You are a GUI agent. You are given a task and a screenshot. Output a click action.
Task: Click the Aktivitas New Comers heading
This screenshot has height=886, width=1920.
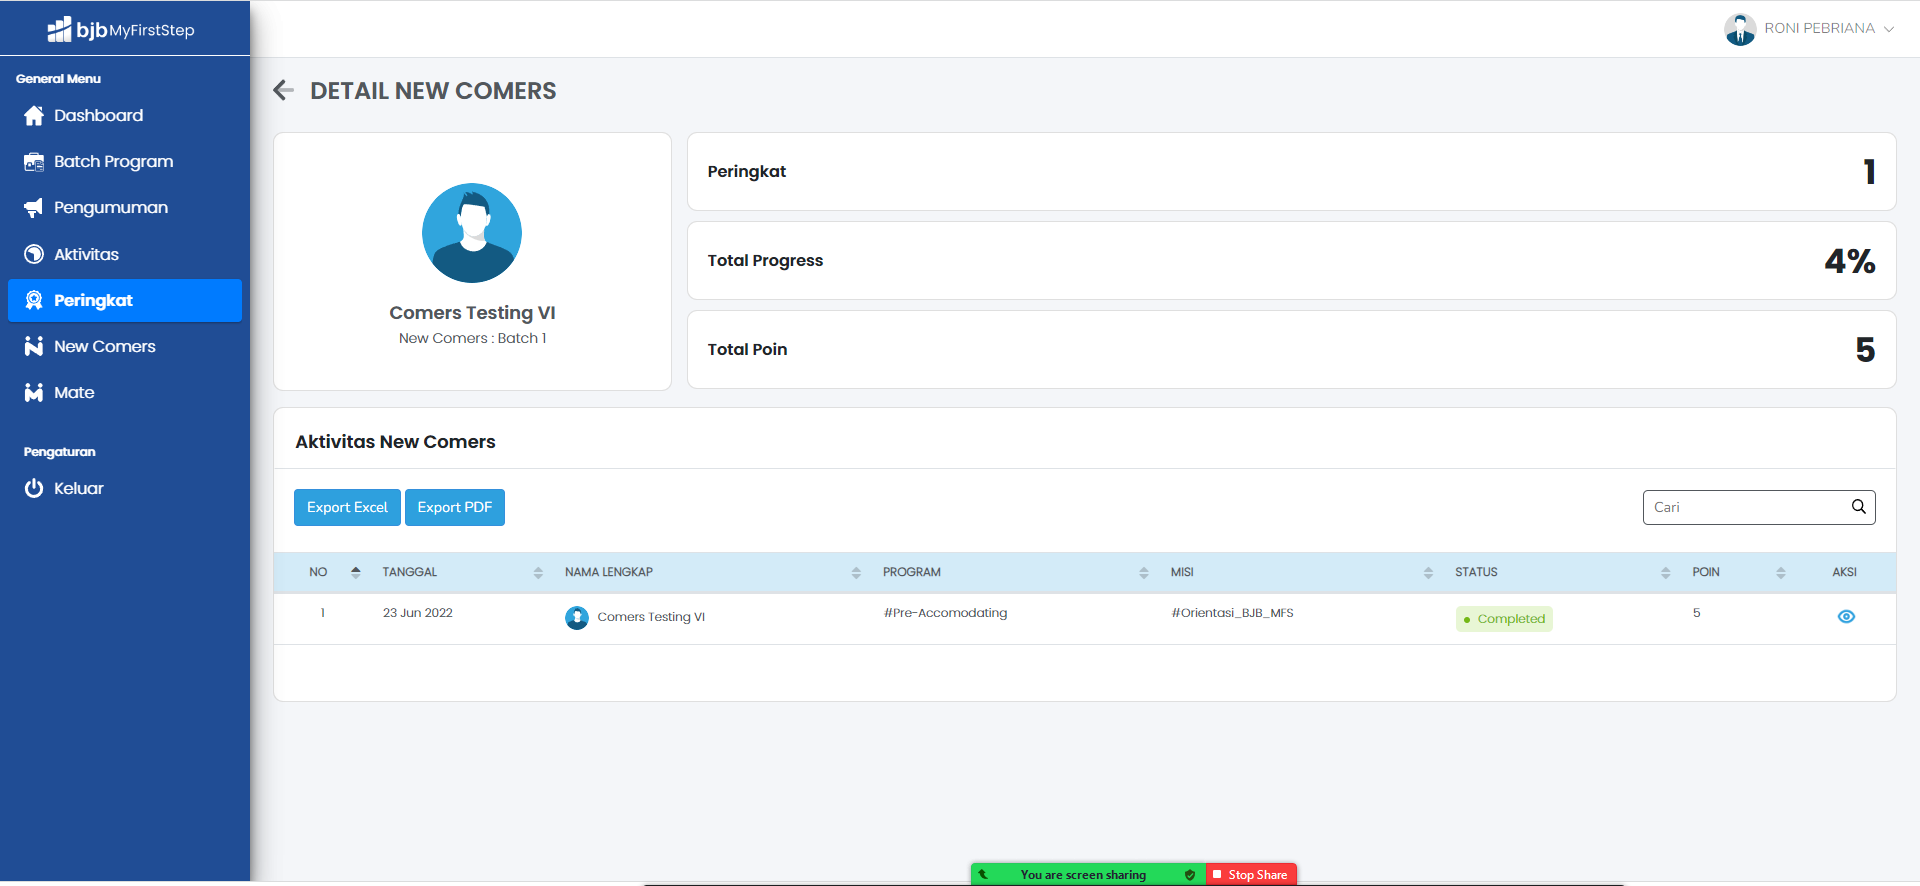coord(395,442)
